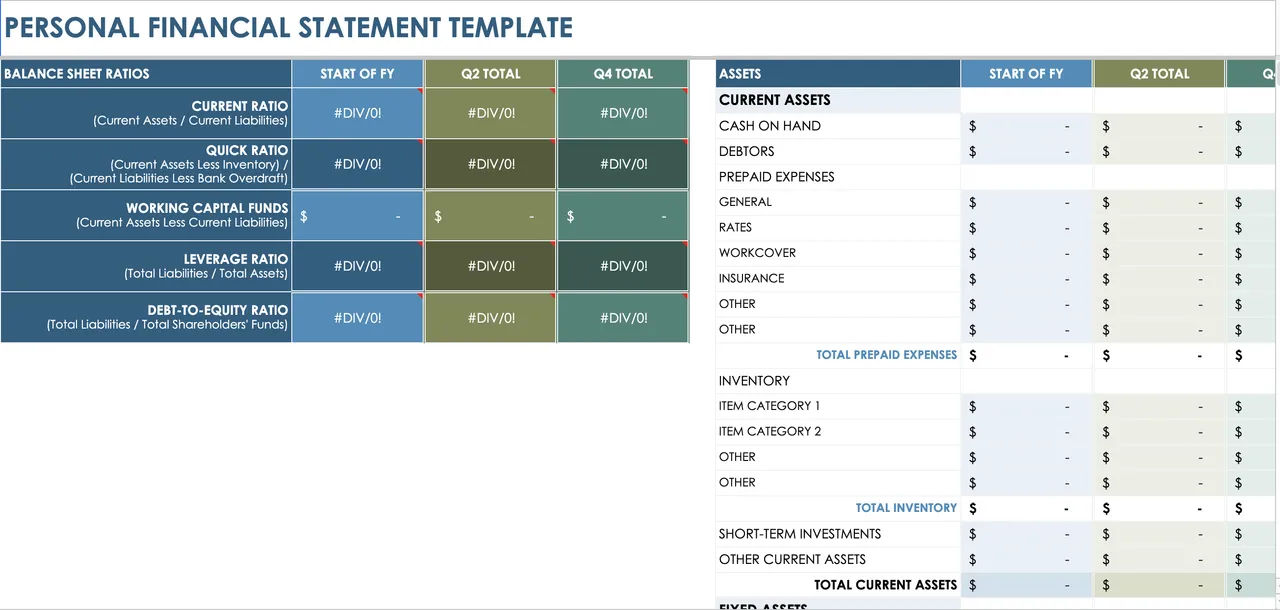This screenshot has height=610, width=1280.
Task: Click Rates Start of FY amount cell
Action: 1027,228
